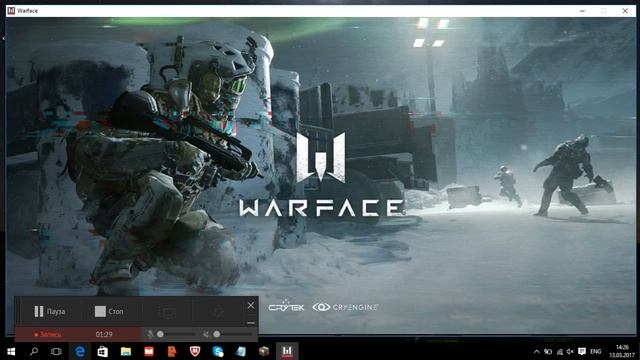This screenshot has width=640, height=360.
Task: Pause the recording with the Пауза button
Action: click(x=50, y=311)
